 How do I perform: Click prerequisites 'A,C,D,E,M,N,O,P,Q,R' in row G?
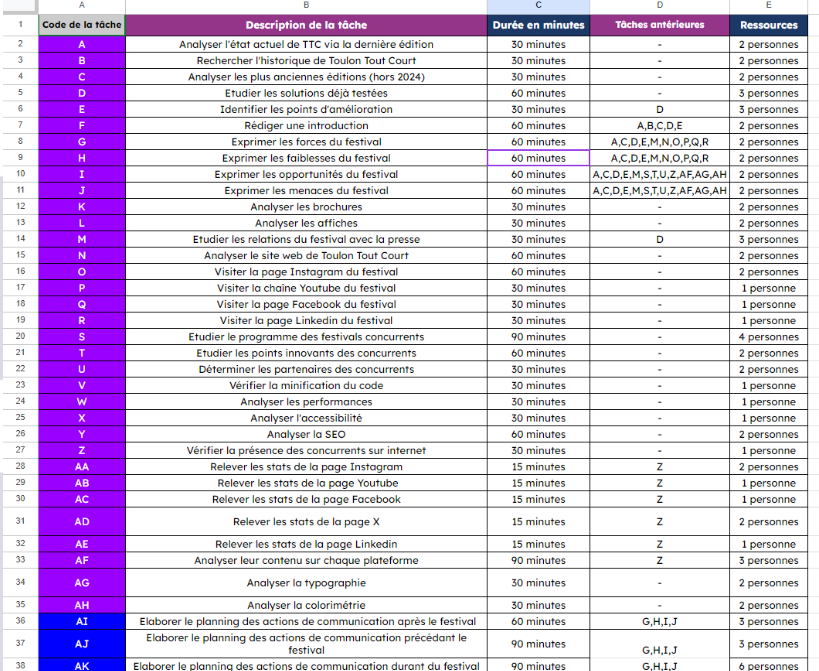click(x=660, y=142)
